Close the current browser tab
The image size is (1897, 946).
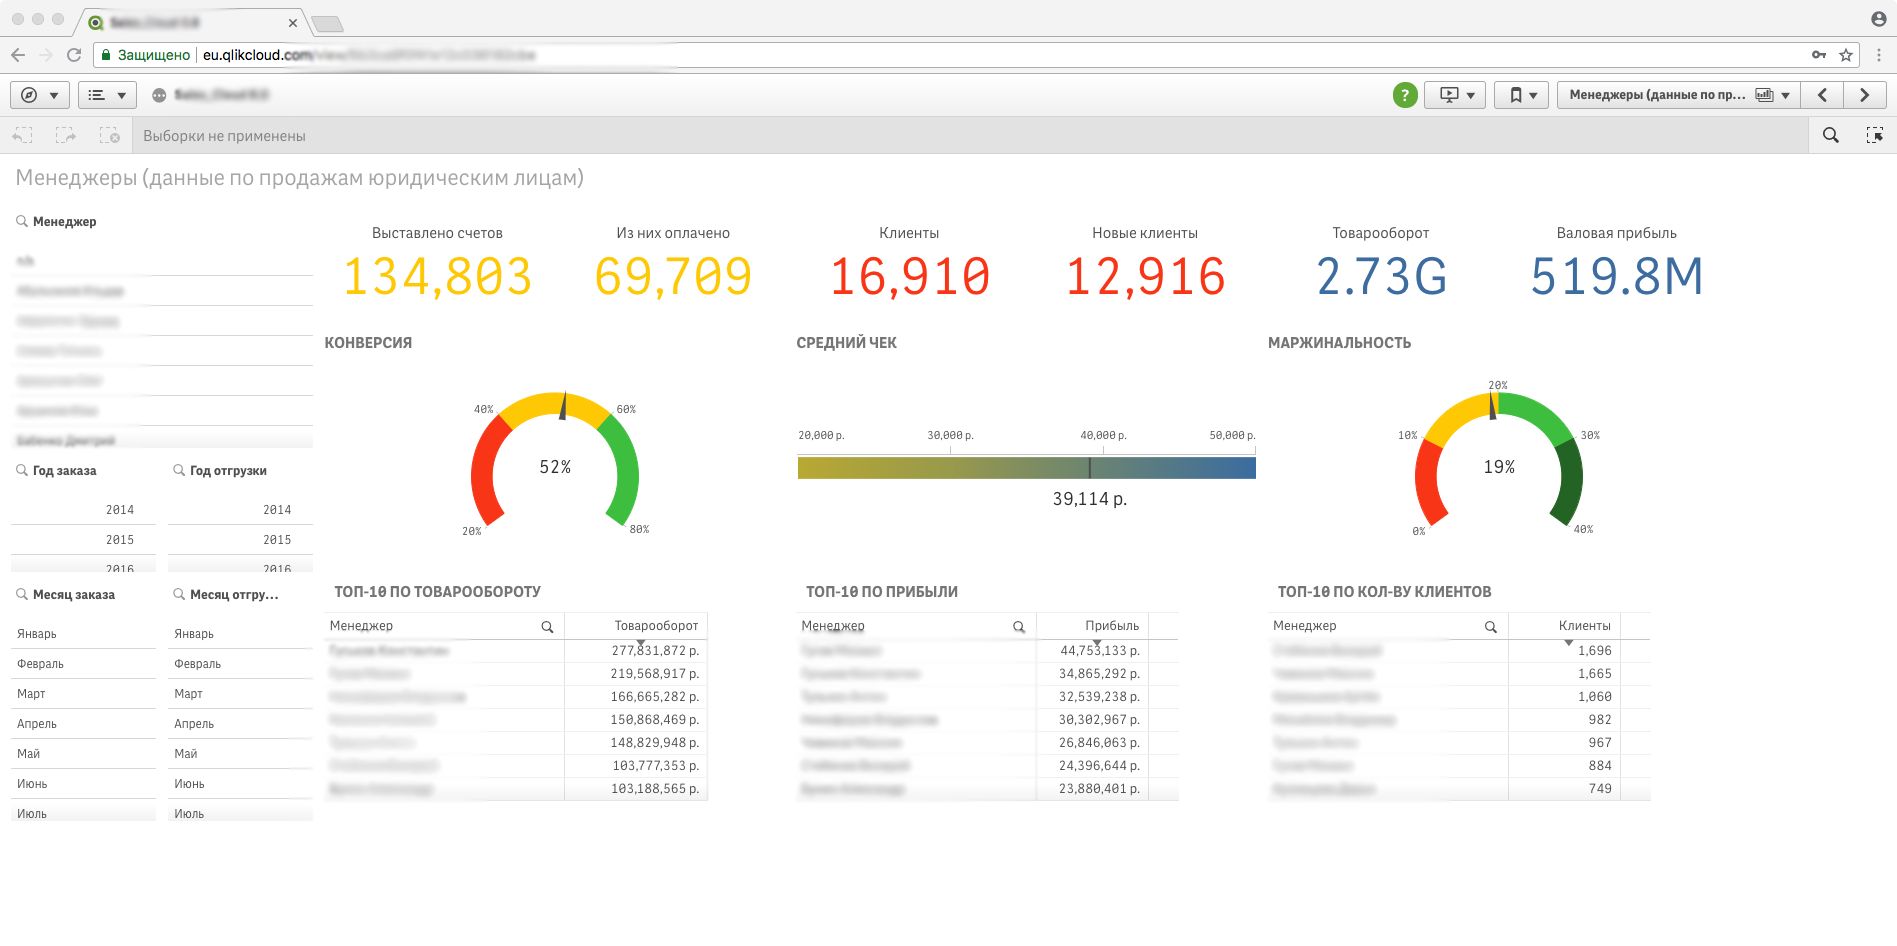coord(293,22)
